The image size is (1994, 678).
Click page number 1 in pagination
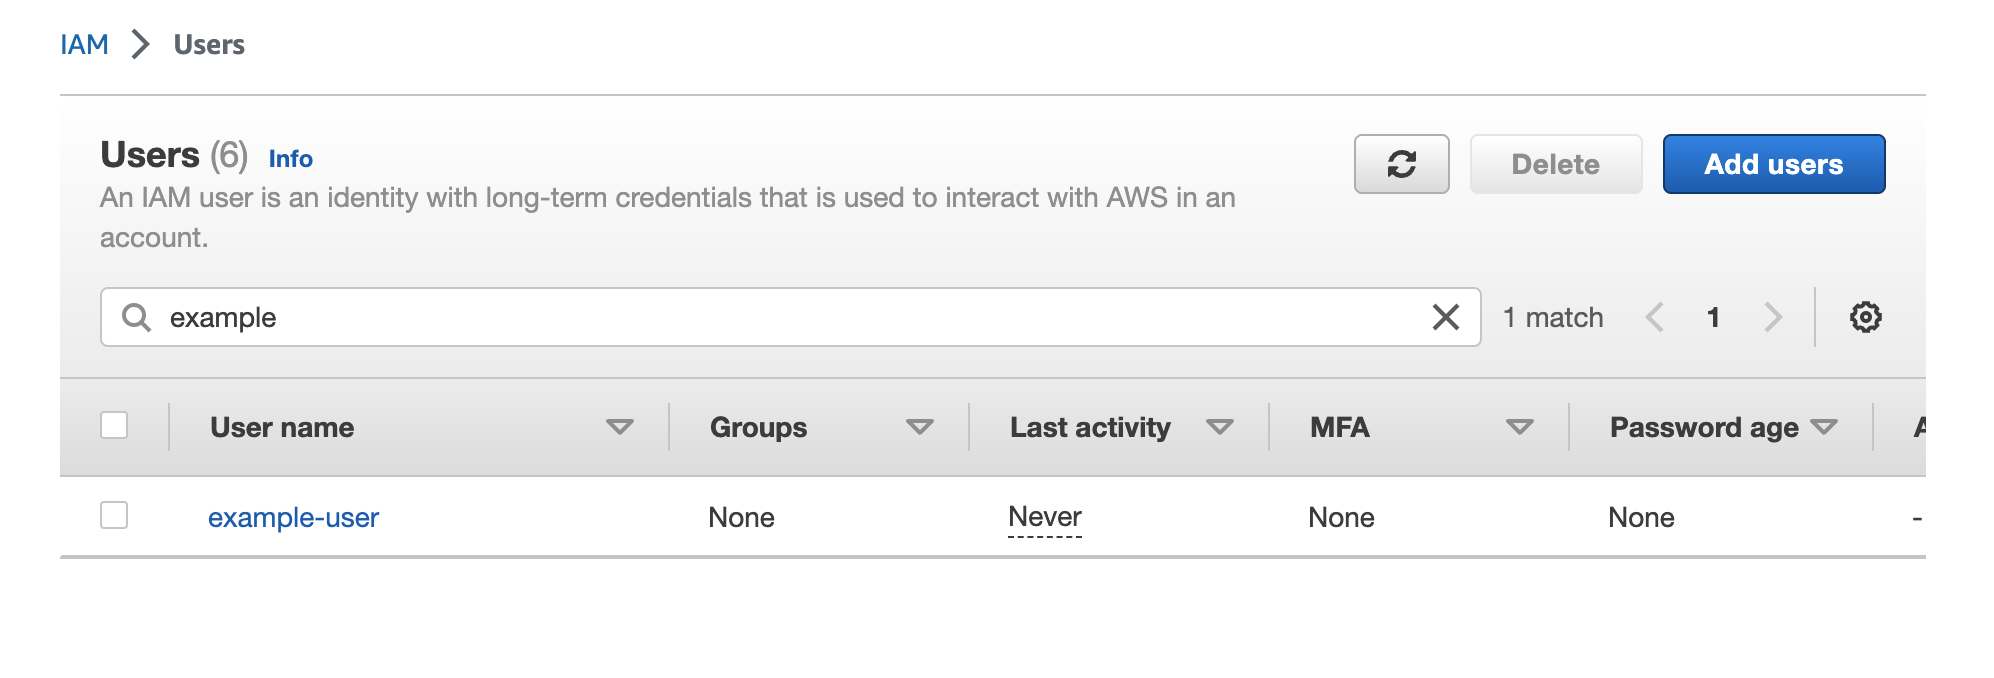click(x=1714, y=318)
